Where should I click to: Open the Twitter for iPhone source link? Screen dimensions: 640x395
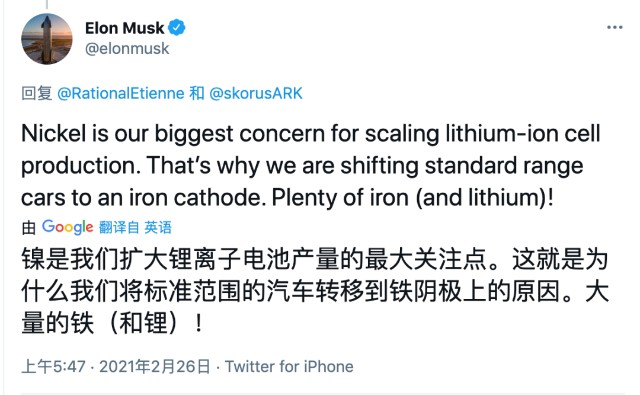(x=289, y=366)
